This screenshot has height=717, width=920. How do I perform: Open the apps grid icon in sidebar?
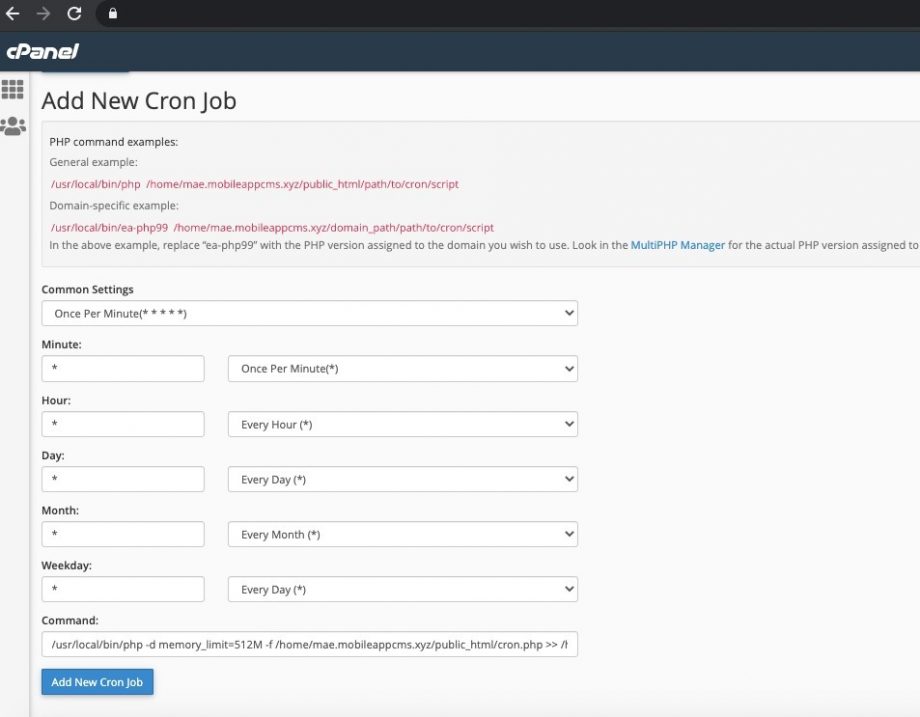pyautogui.click(x=13, y=90)
